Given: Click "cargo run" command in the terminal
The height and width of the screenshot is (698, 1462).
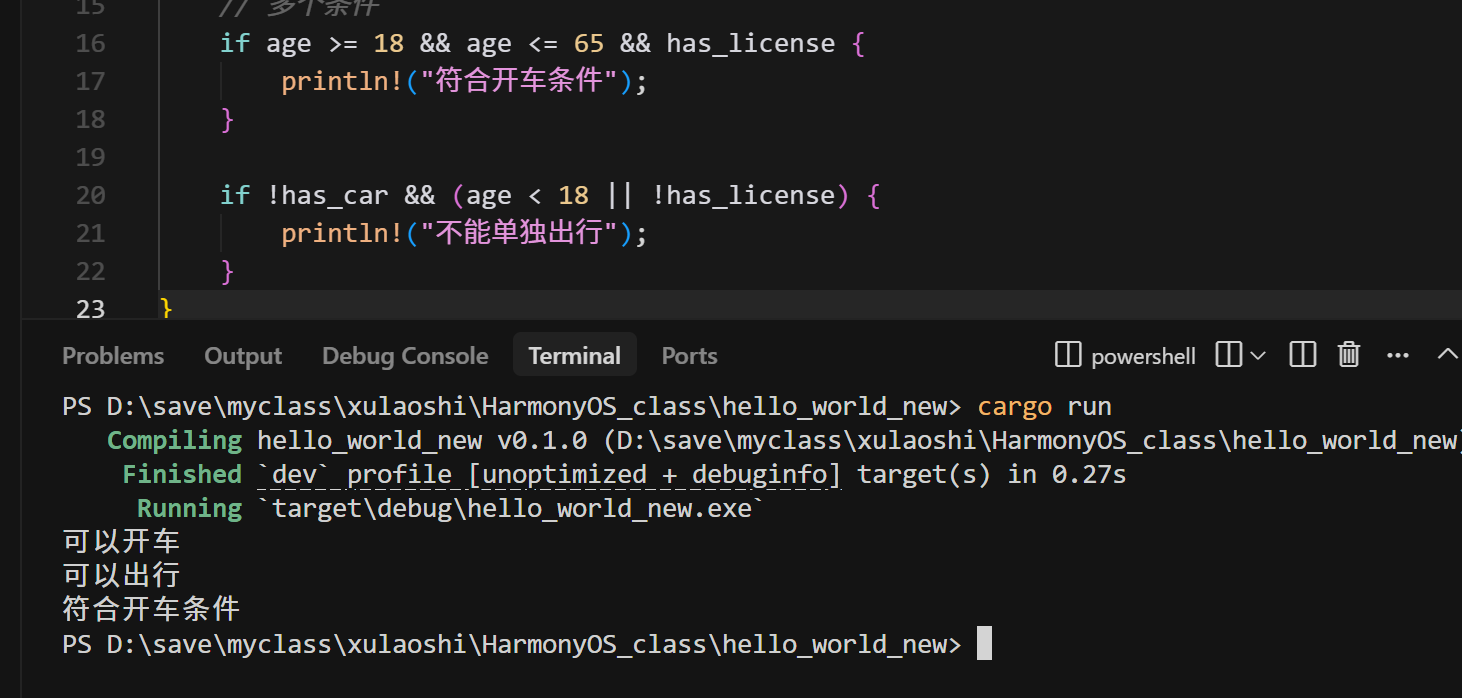Looking at the screenshot, I should (x=1045, y=407).
